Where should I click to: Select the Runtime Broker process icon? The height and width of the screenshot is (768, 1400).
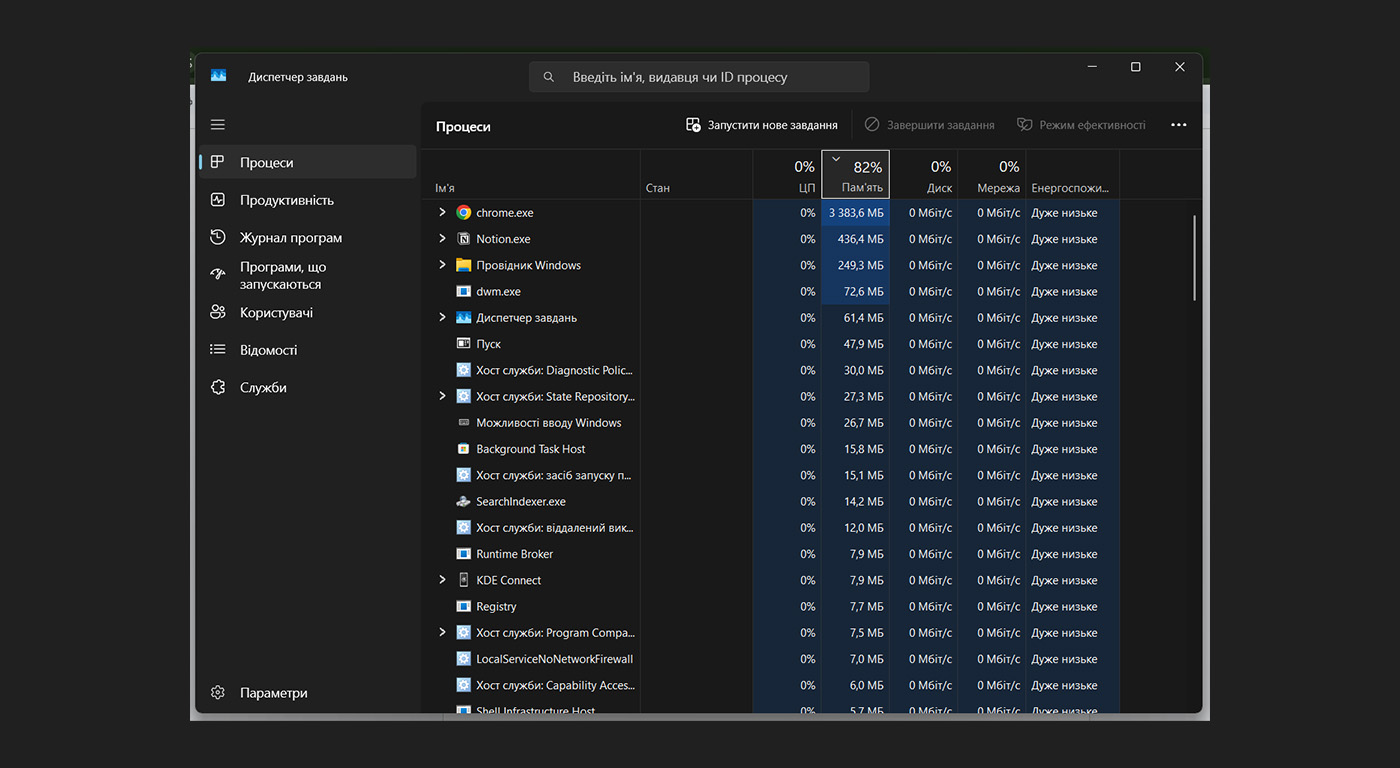pos(463,554)
